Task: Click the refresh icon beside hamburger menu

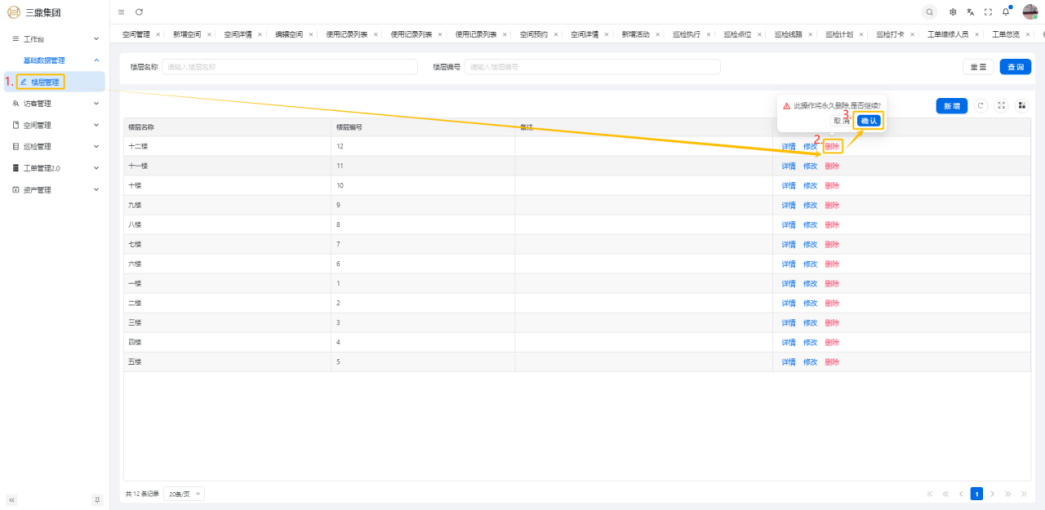Action: (139, 12)
